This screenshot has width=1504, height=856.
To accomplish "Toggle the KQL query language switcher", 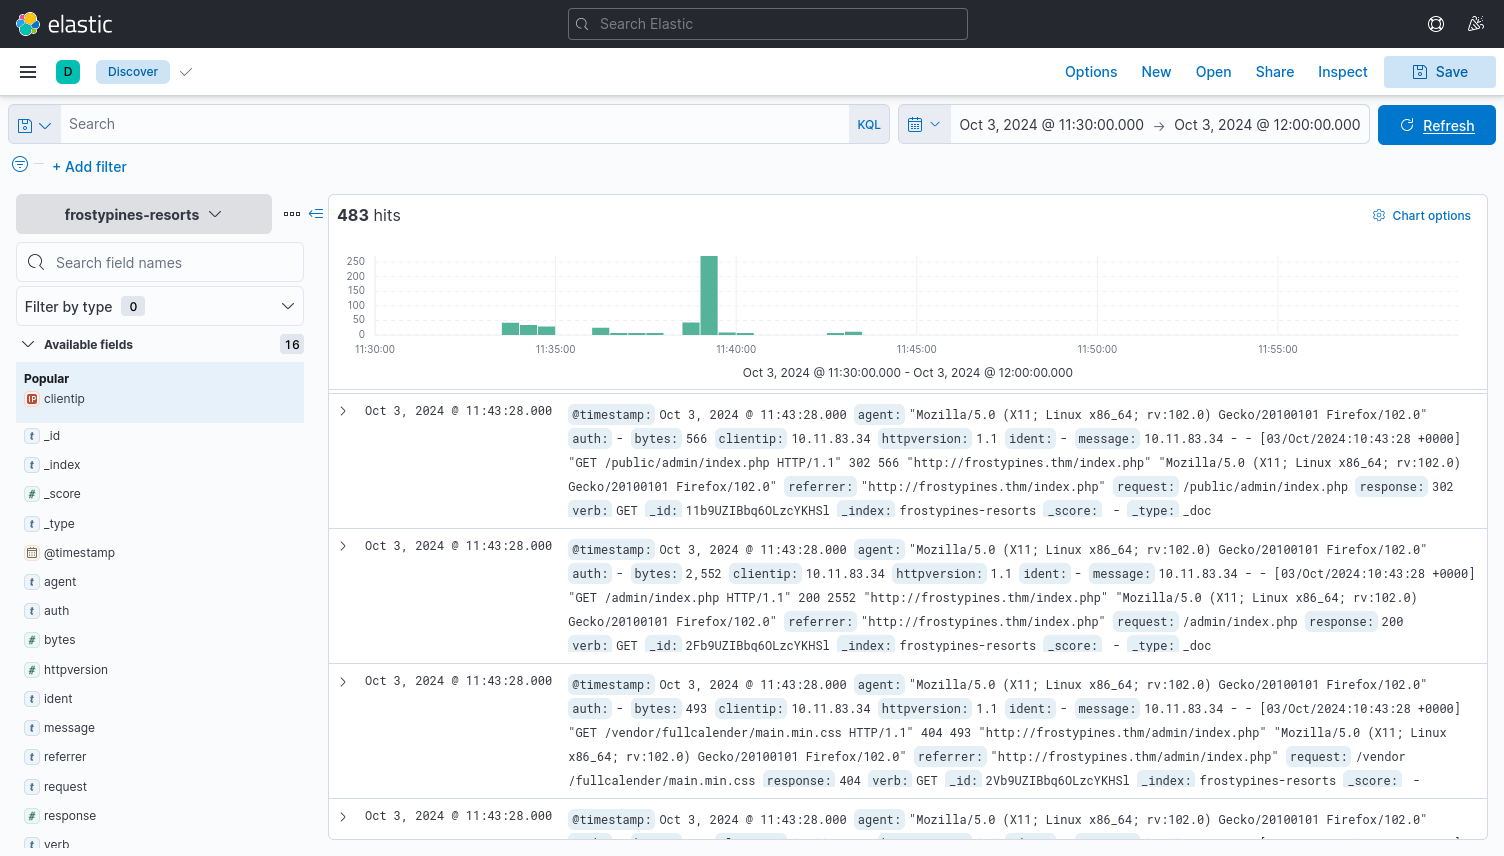I will point(869,125).
